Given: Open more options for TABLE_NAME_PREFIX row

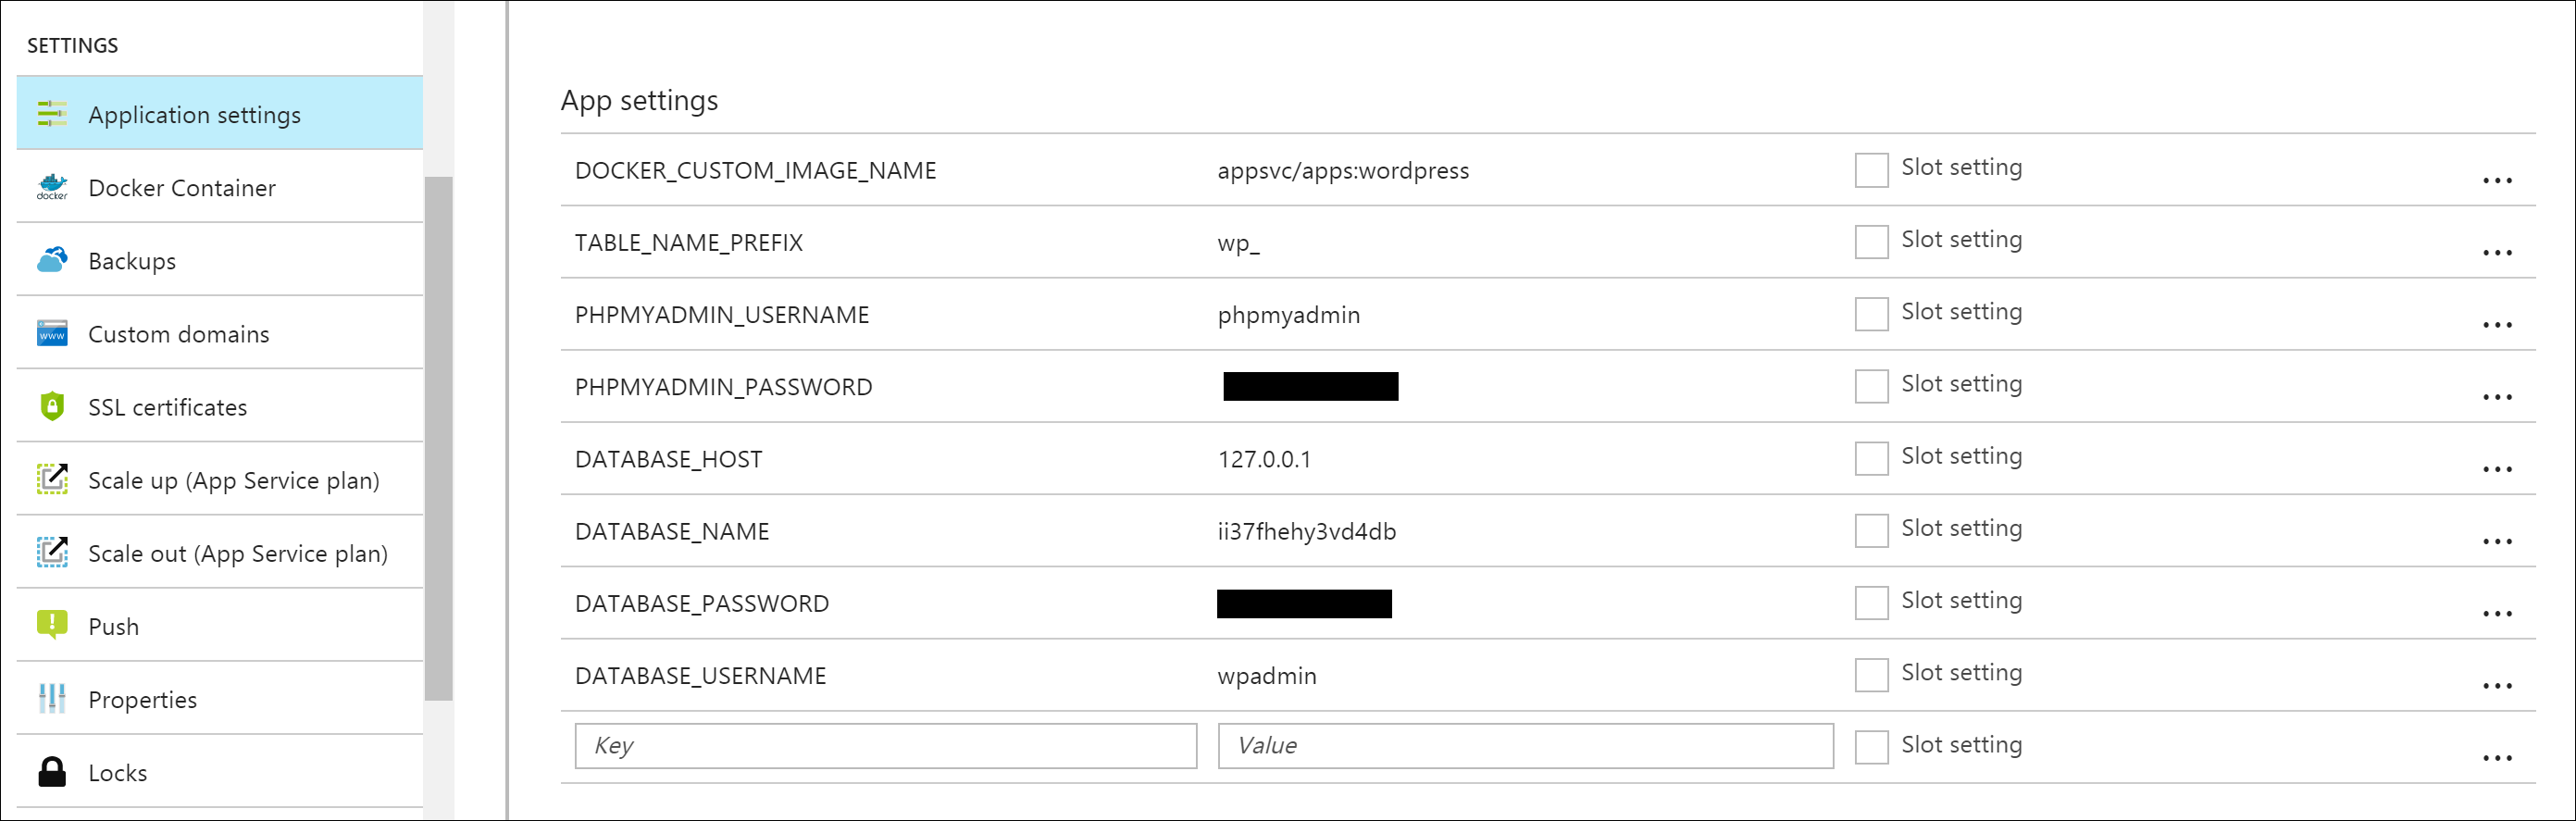Looking at the screenshot, I should click(2496, 253).
